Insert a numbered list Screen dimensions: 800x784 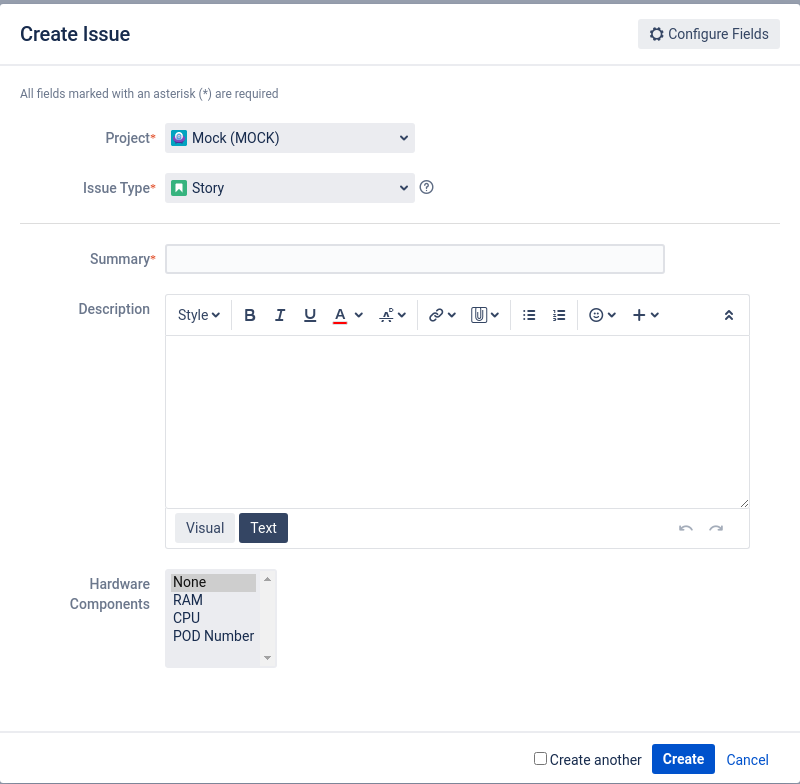559,315
